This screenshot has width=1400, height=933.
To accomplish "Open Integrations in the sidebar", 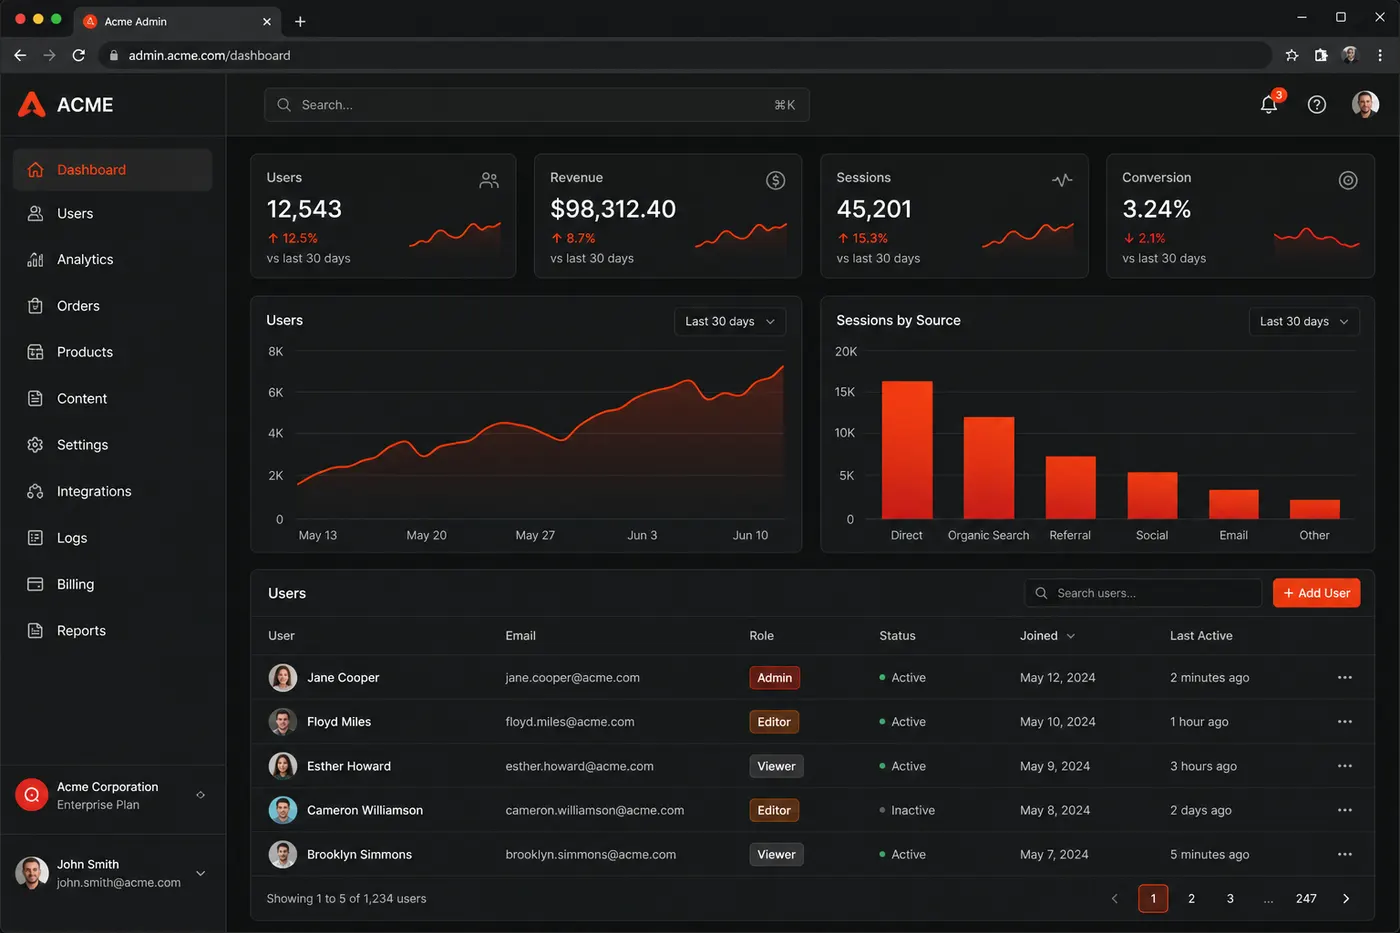I will pos(112,491).
